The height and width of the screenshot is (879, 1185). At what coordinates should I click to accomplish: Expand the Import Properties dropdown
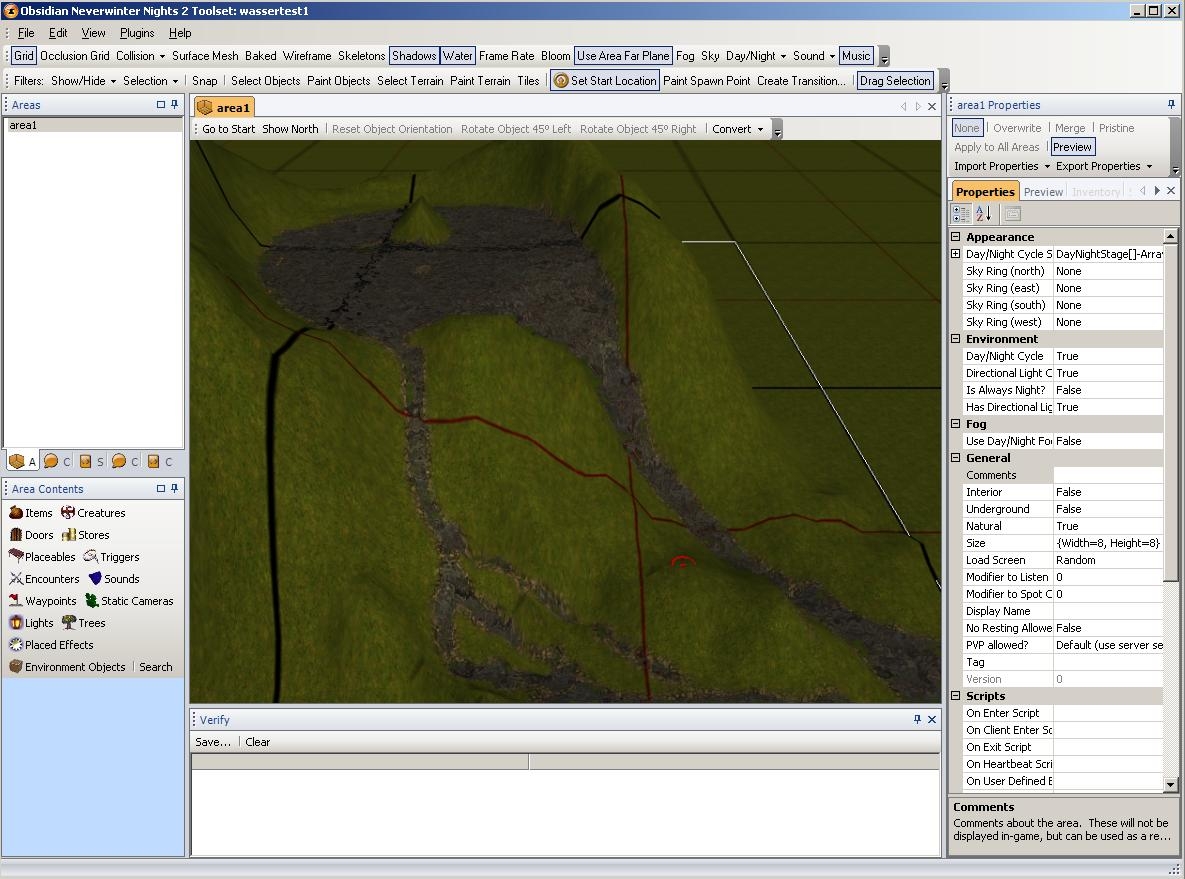pos(1002,166)
